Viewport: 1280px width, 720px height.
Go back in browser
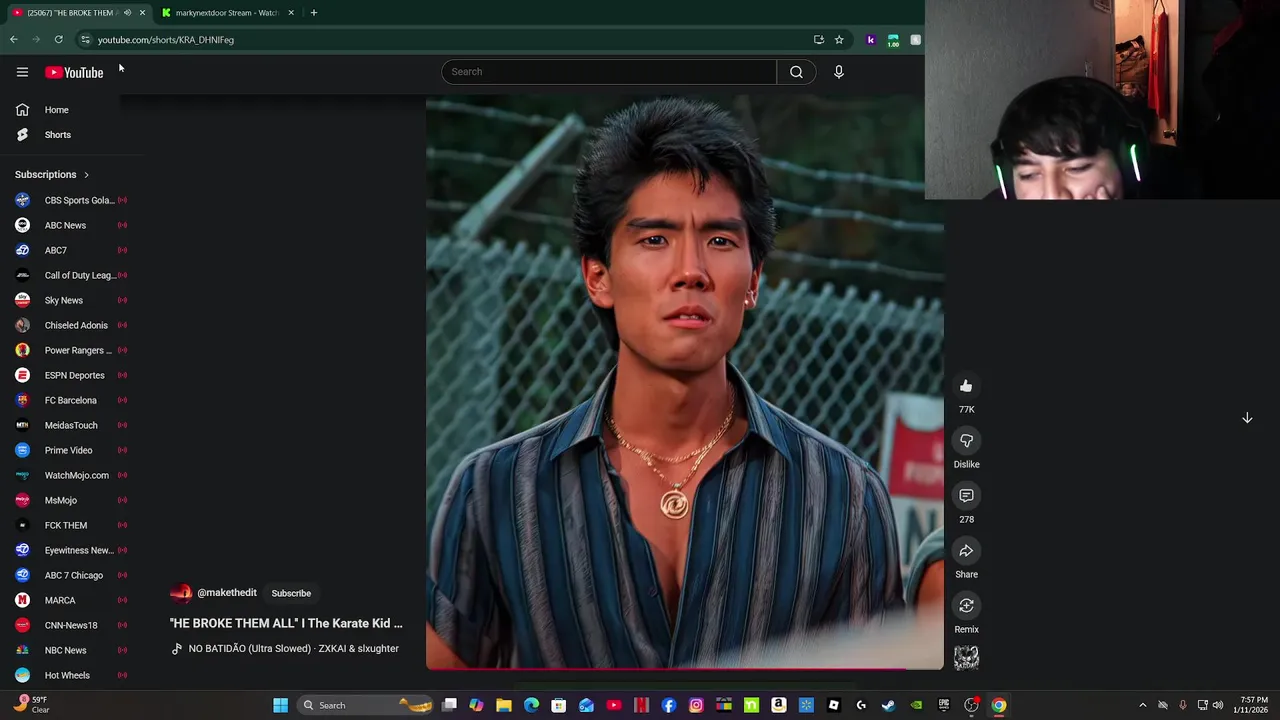click(x=13, y=40)
